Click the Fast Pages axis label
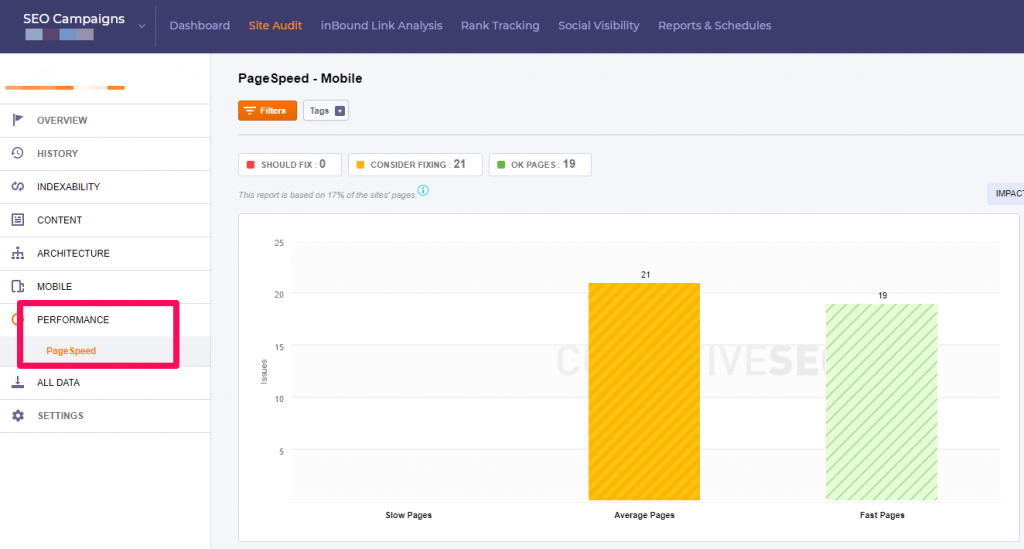 882,515
